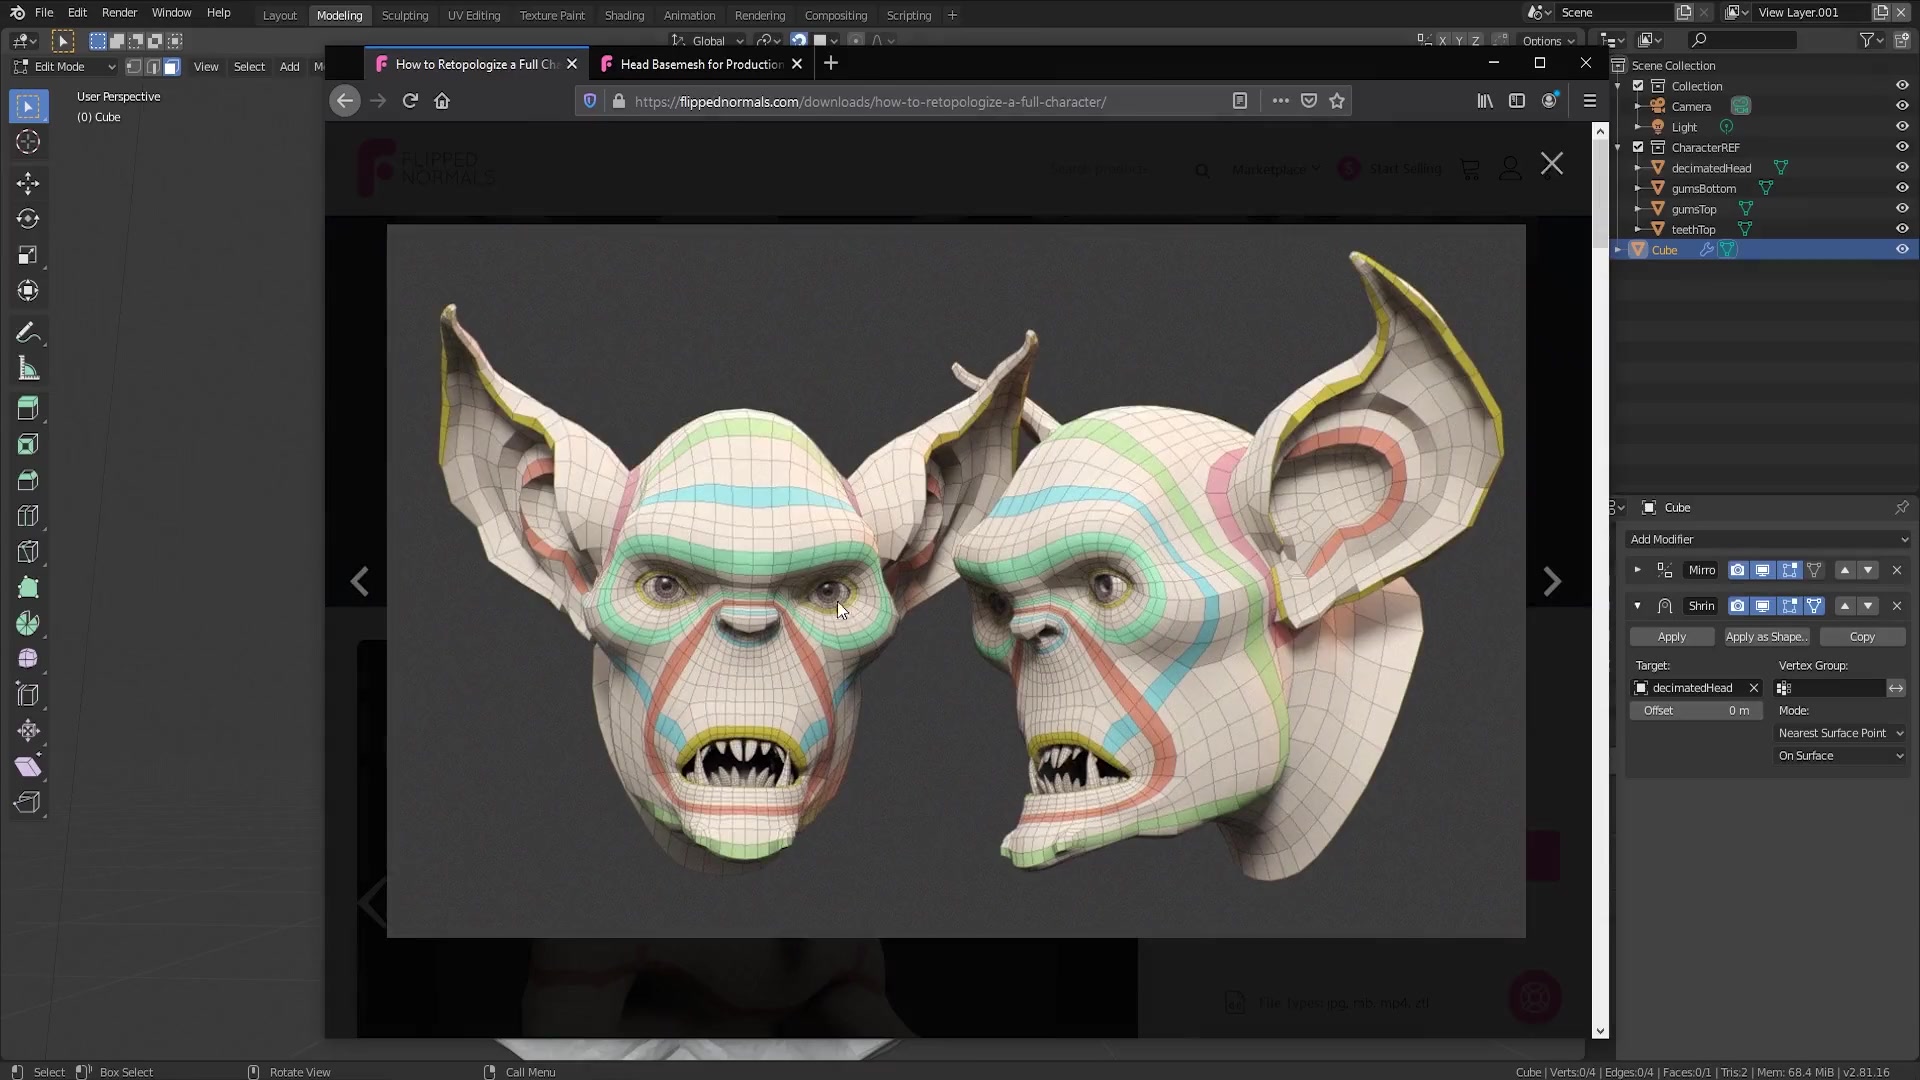Select the Inset Faces tool
Image resolution: width=1920 pixels, height=1080 pixels.
[28, 444]
